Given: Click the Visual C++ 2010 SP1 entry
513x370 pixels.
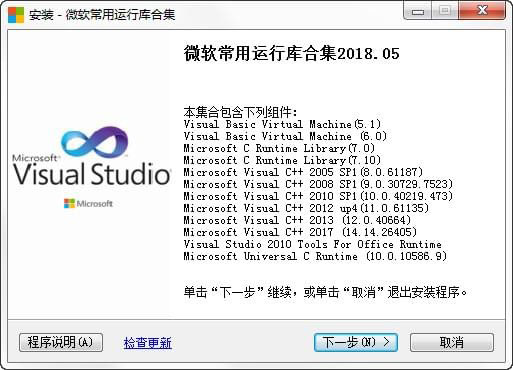Looking at the screenshot, I should pyautogui.click(x=318, y=196).
